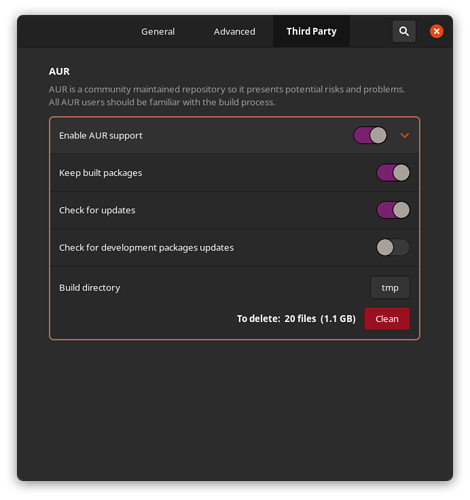Switch to the General tab
The width and height of the screenshot is (470, 500).
coord(158,31)
